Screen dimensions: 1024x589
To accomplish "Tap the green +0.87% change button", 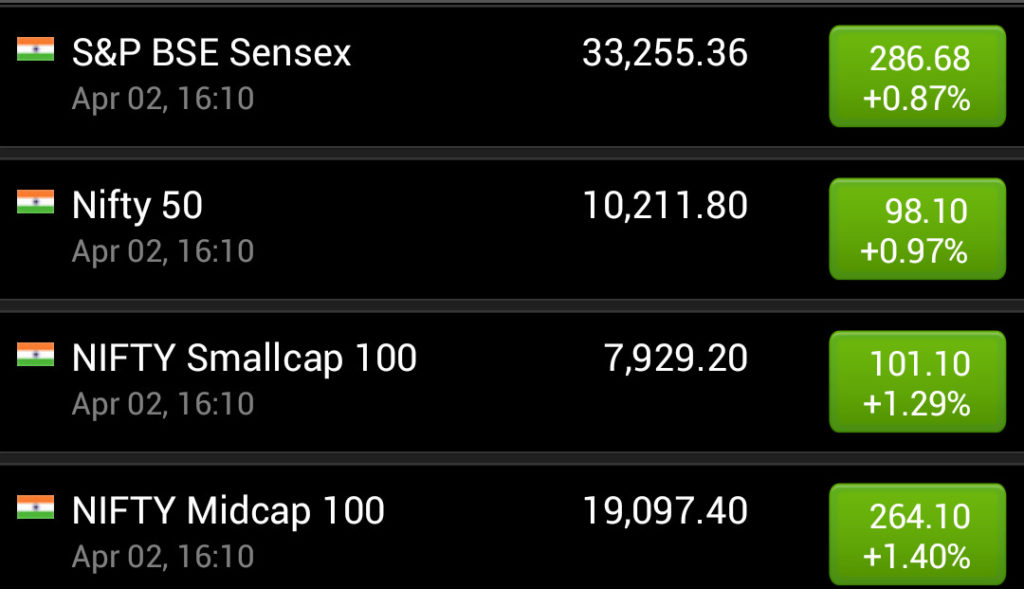I will coord(917,77).
